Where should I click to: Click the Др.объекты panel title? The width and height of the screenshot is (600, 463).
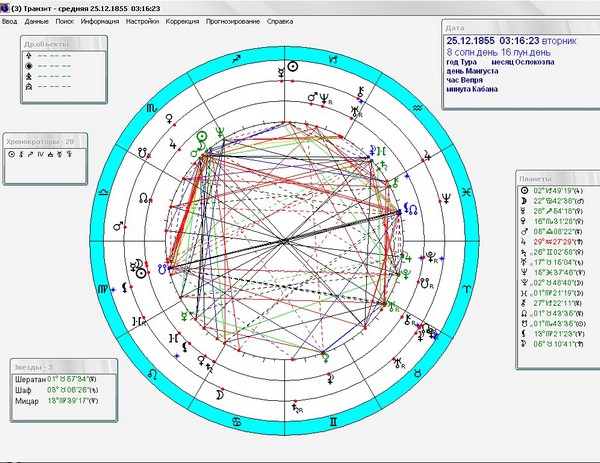point(47,44)
